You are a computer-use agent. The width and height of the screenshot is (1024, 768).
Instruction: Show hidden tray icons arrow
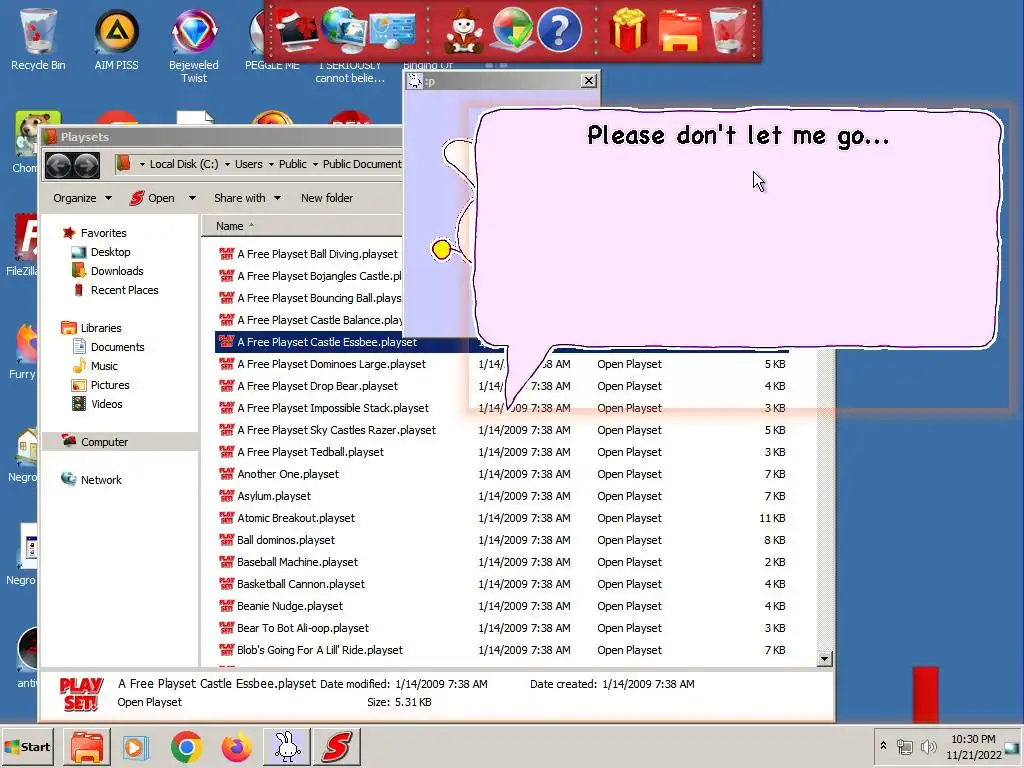pos(883,746)
